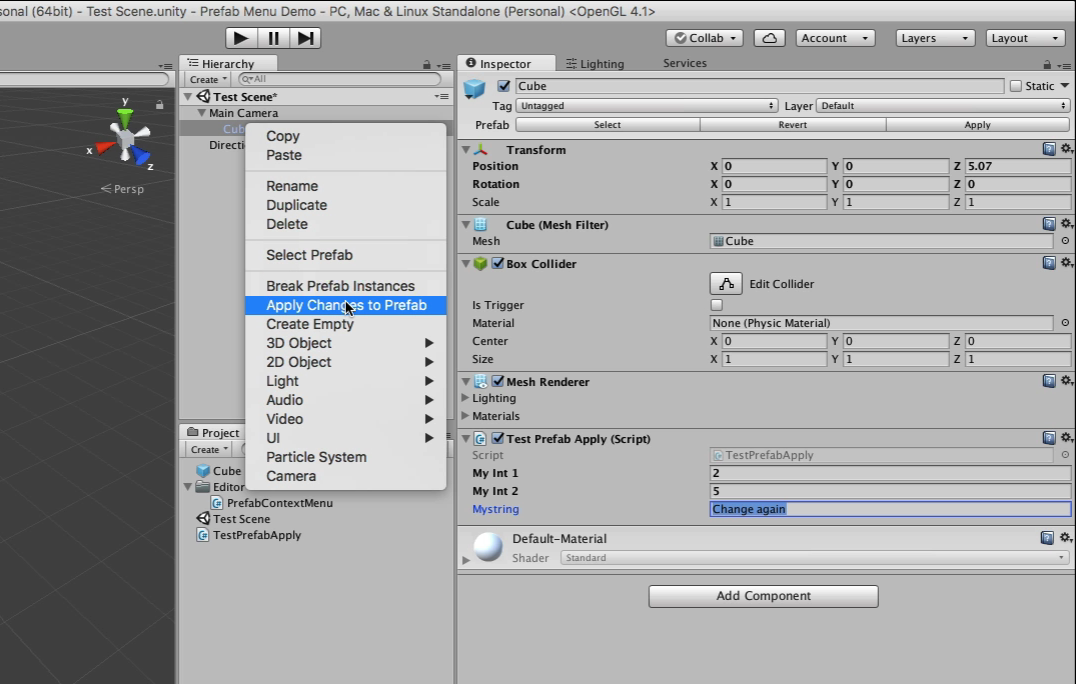Toggle the Box Collider enabled checkbox

coord(498,263)
